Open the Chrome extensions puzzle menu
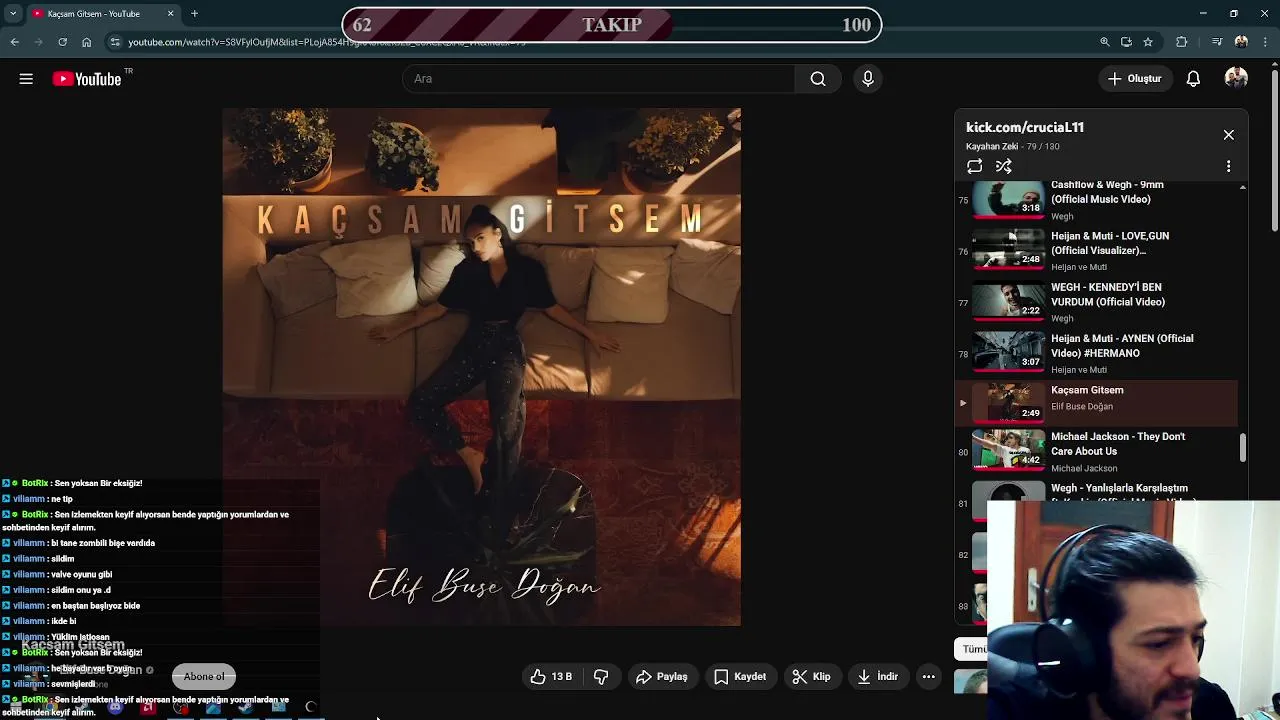The width and height of the screenshot is (1280, 720). 1182,42
